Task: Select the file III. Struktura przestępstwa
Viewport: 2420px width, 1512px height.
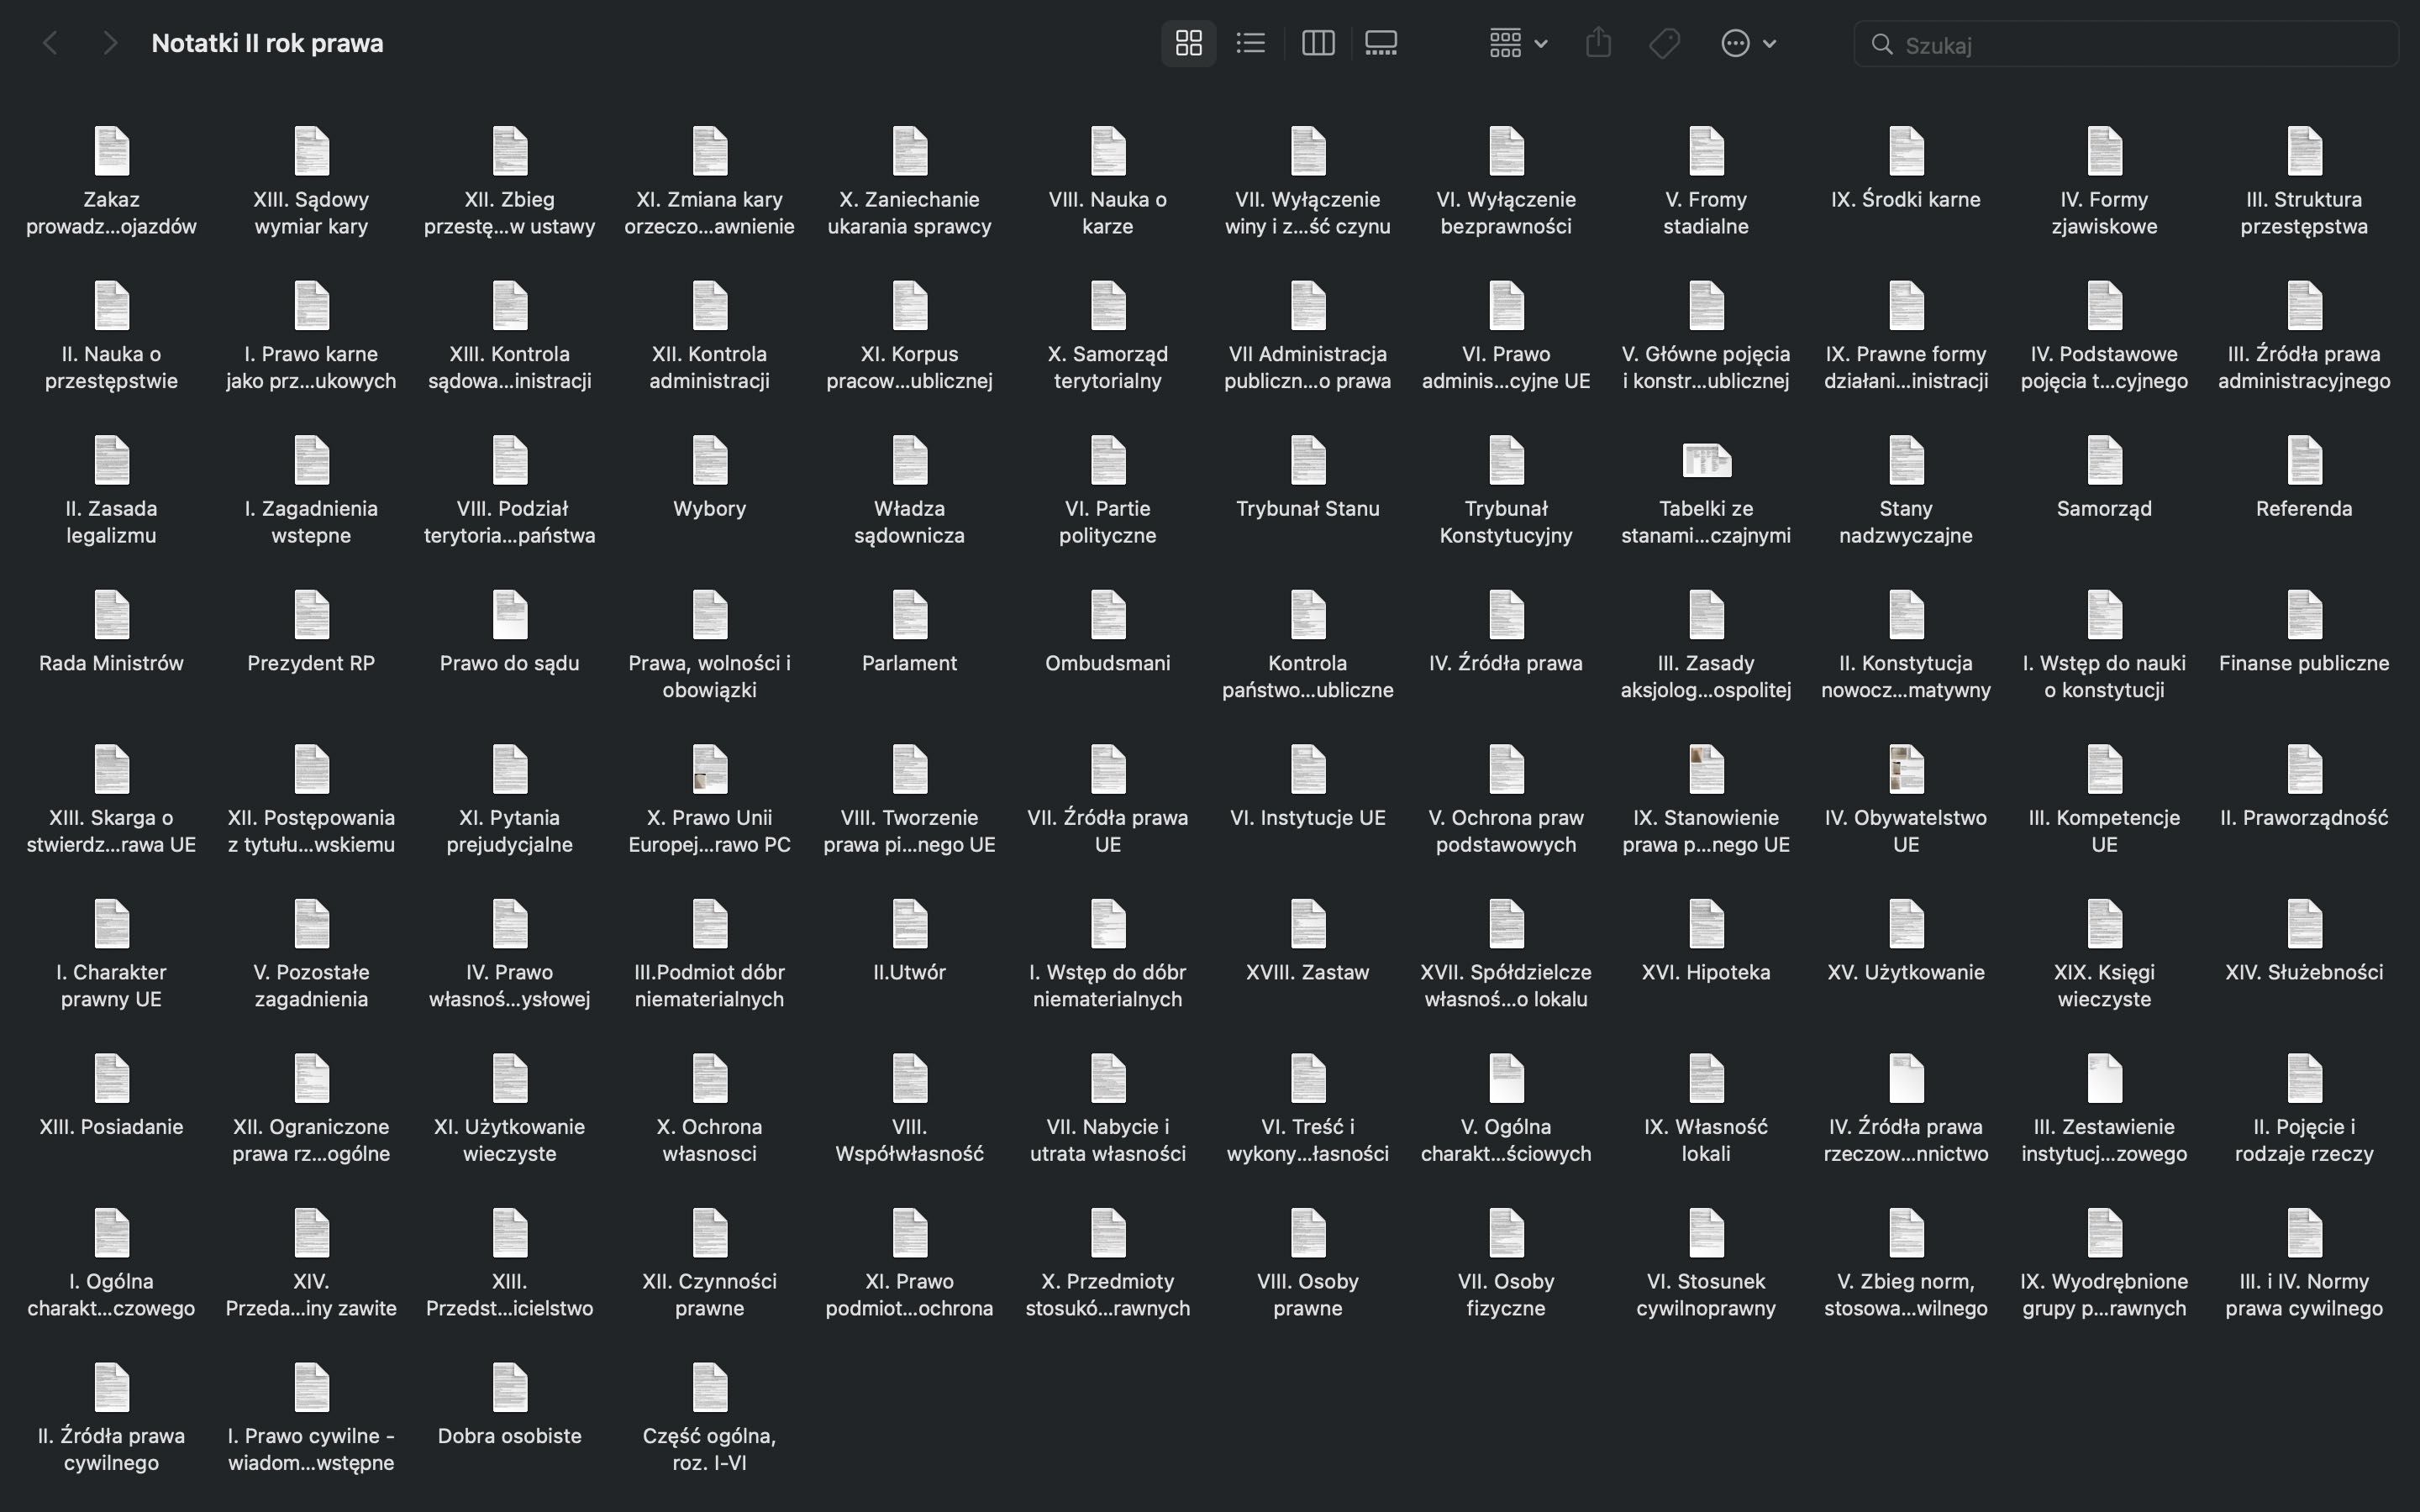Action: [x=2304, y=182]
